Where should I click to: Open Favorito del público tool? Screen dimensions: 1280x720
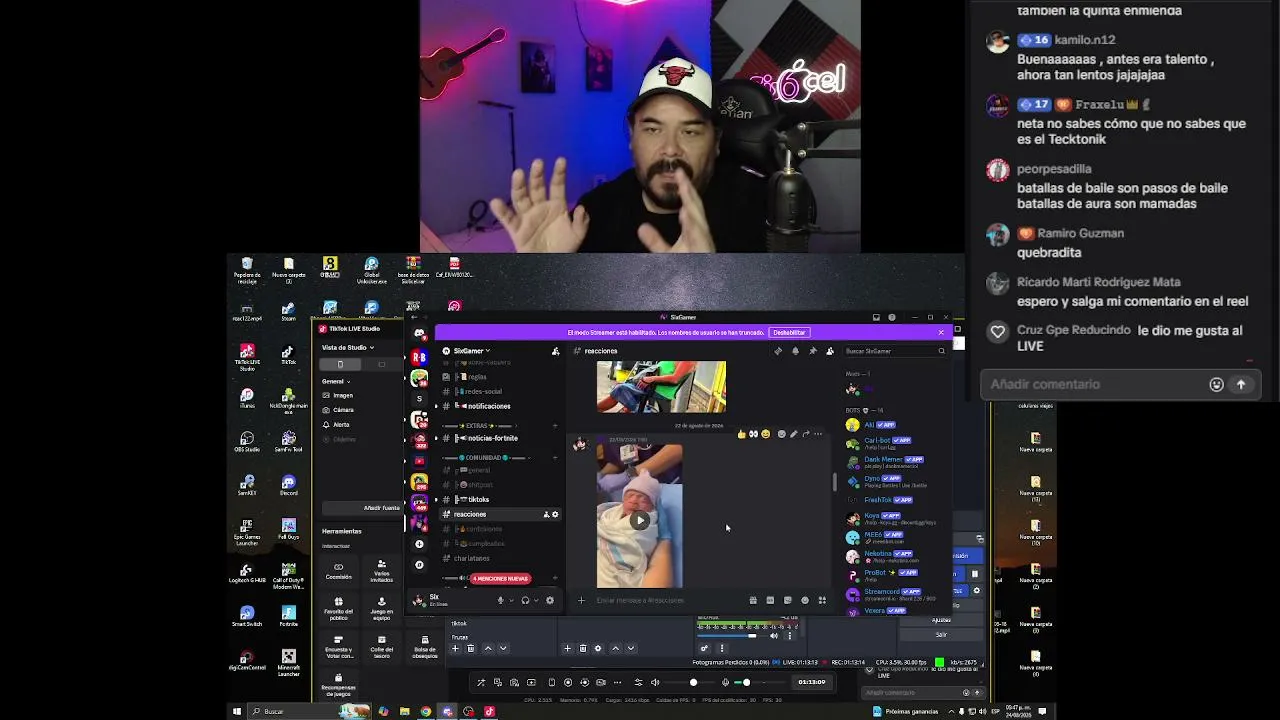pos(338,607)
